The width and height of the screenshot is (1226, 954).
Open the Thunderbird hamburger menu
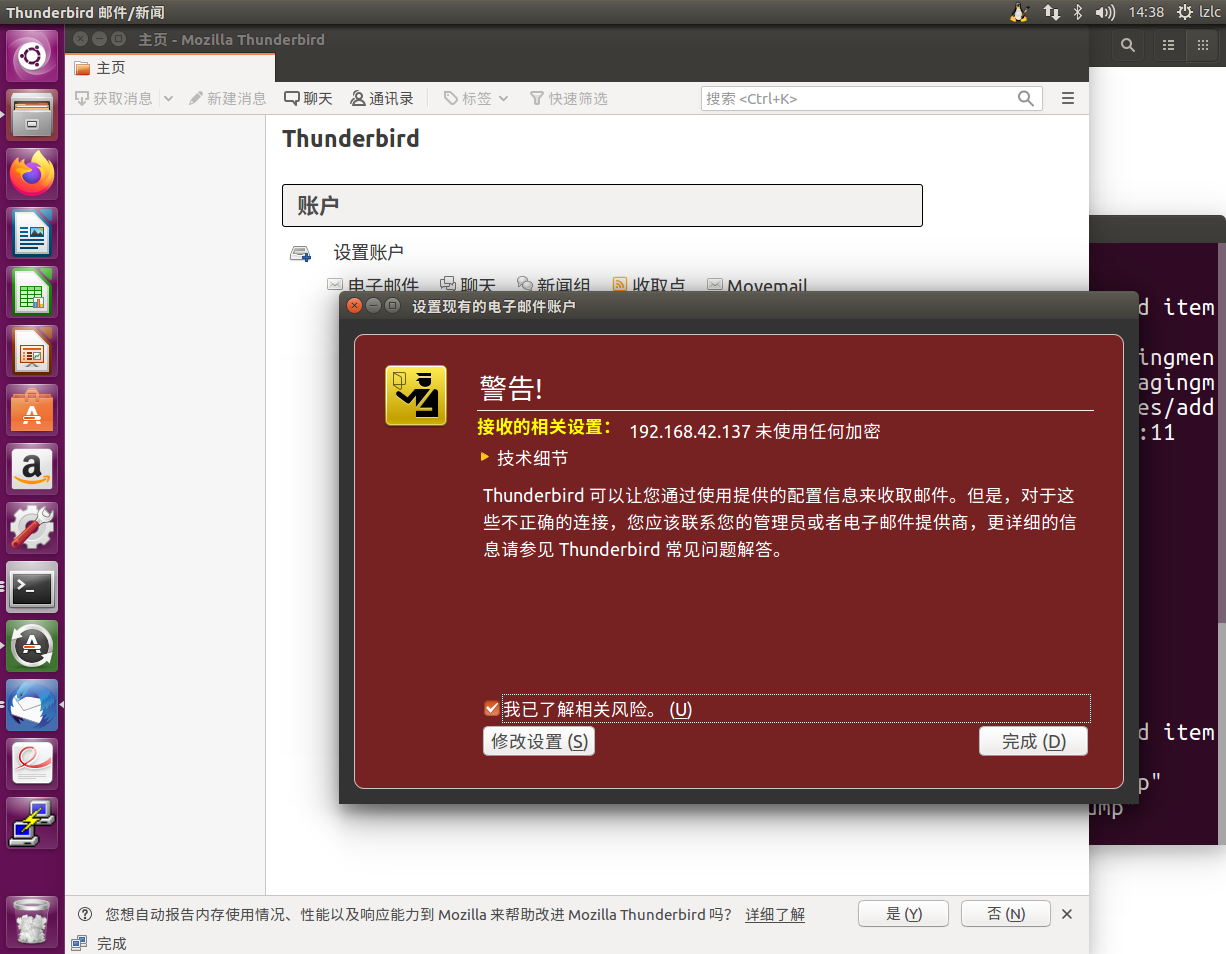[x=1068, y=98]
